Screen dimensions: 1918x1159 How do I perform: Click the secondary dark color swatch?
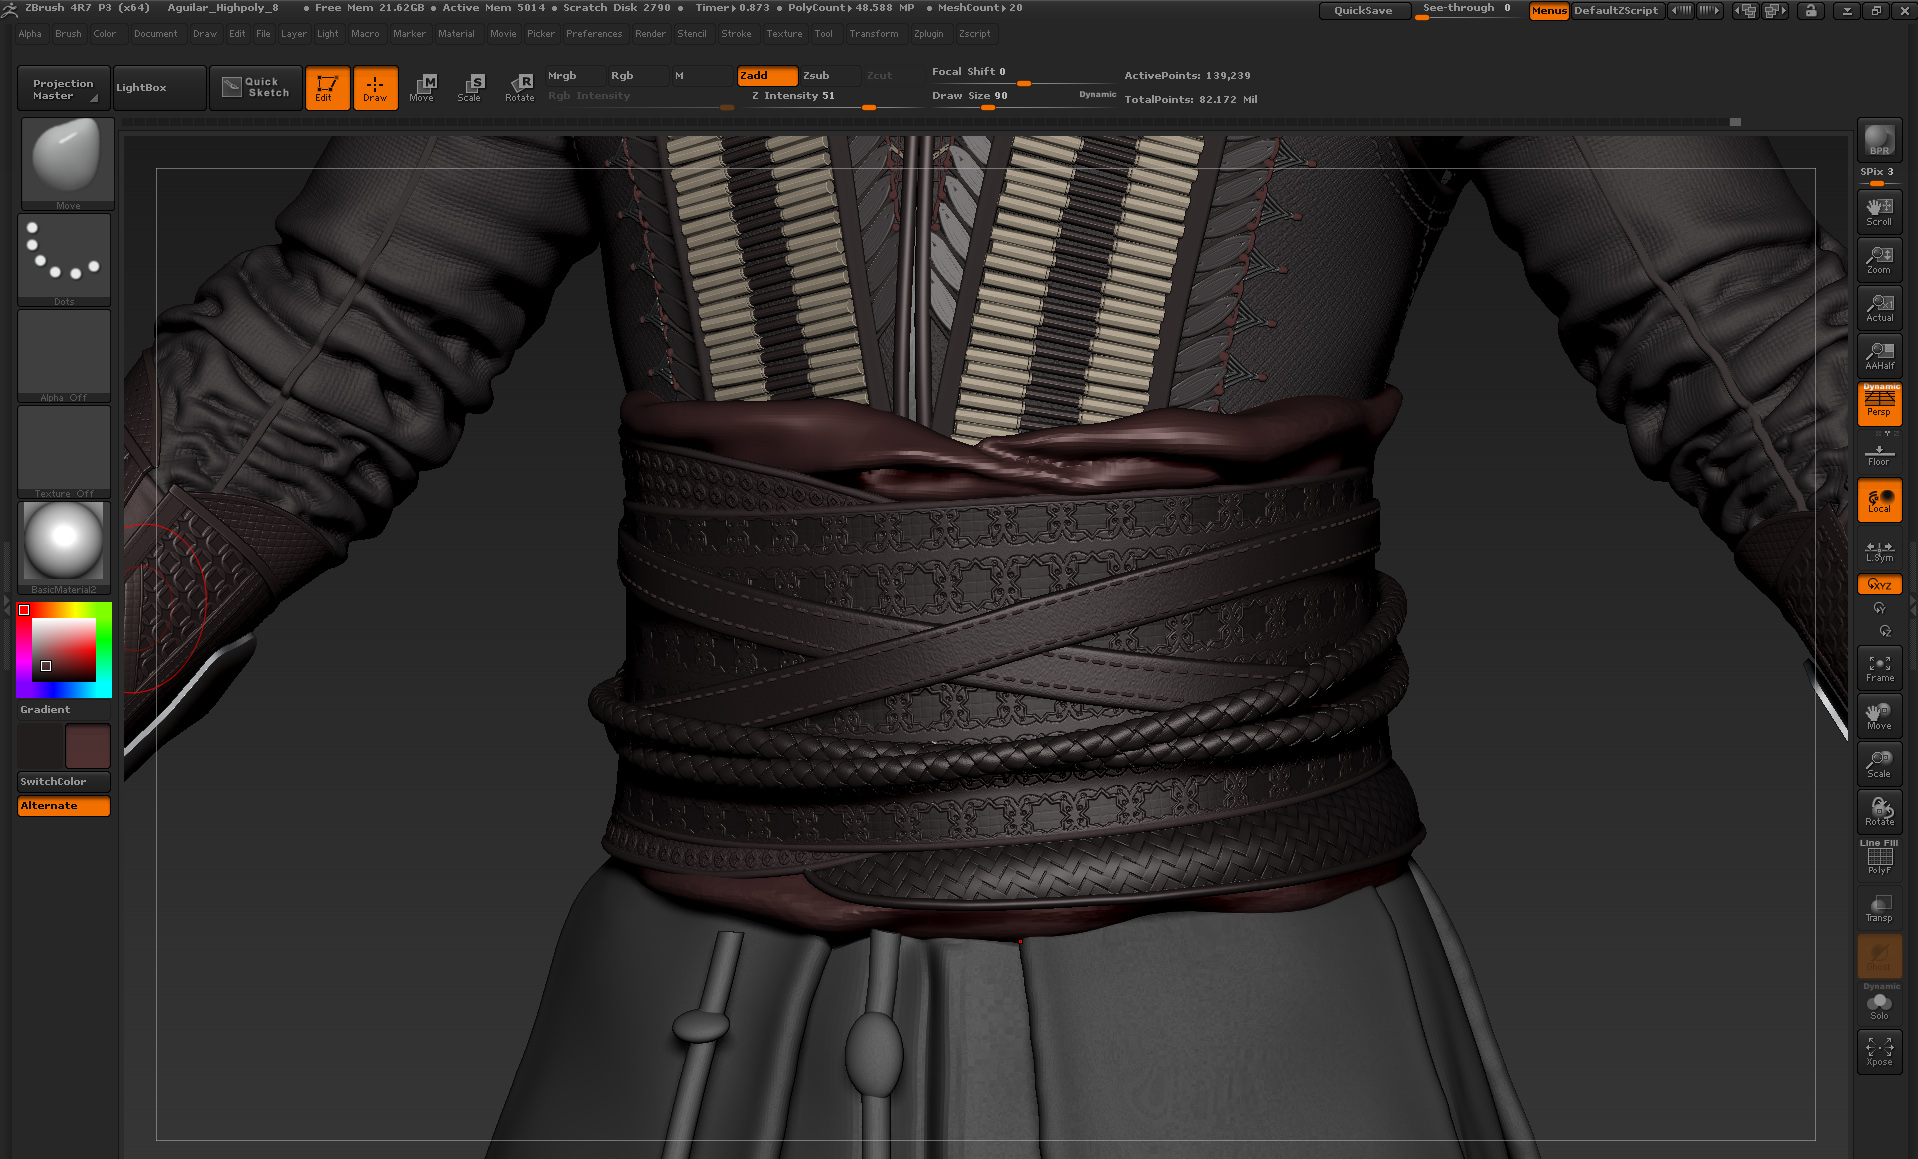(40, 746)
